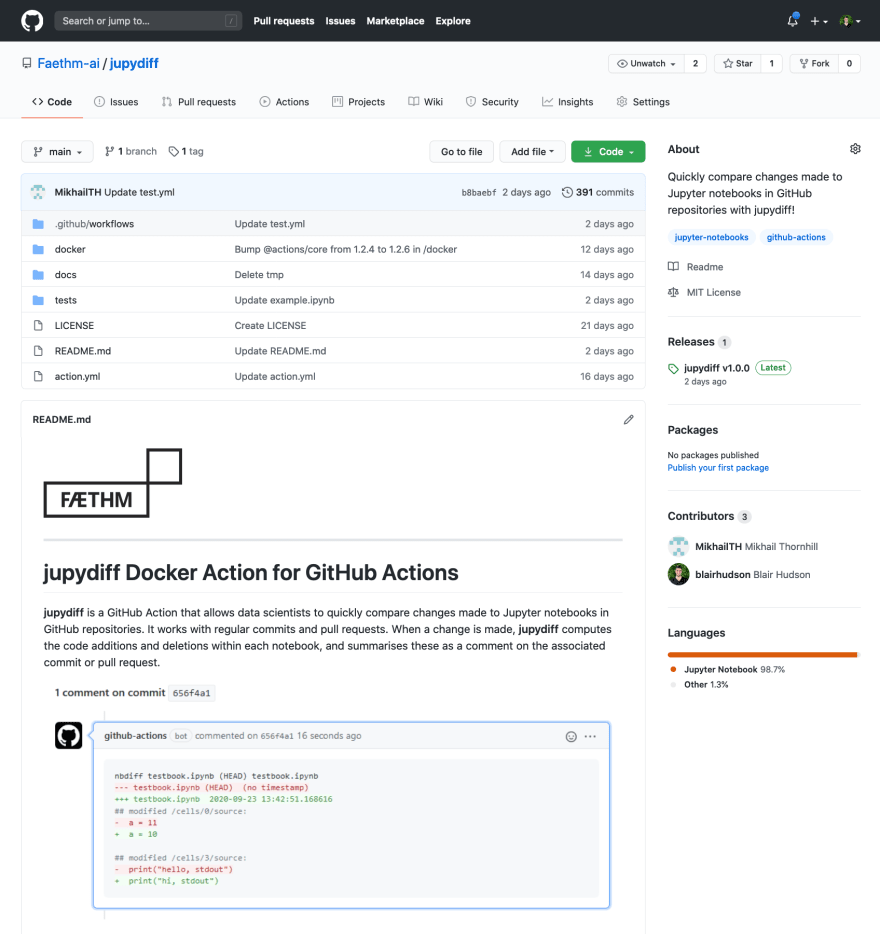Viewport: 880px width, 934px height.
Task: View the 1 tag link
Action: click(186, 152)
